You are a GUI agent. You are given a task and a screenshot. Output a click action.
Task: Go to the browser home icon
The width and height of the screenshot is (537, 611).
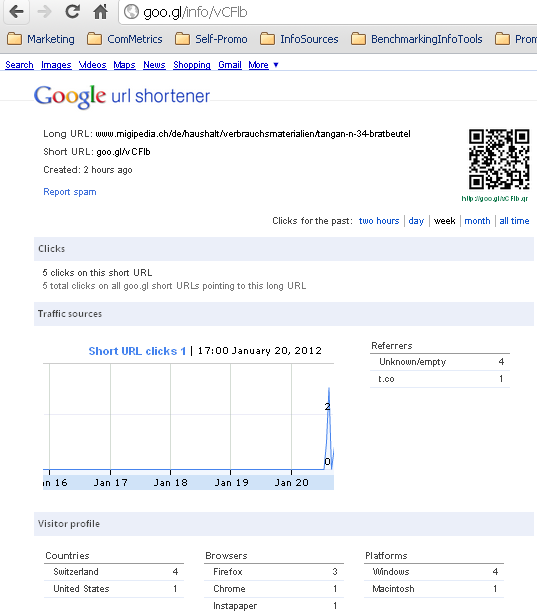(x=100, y=12)
